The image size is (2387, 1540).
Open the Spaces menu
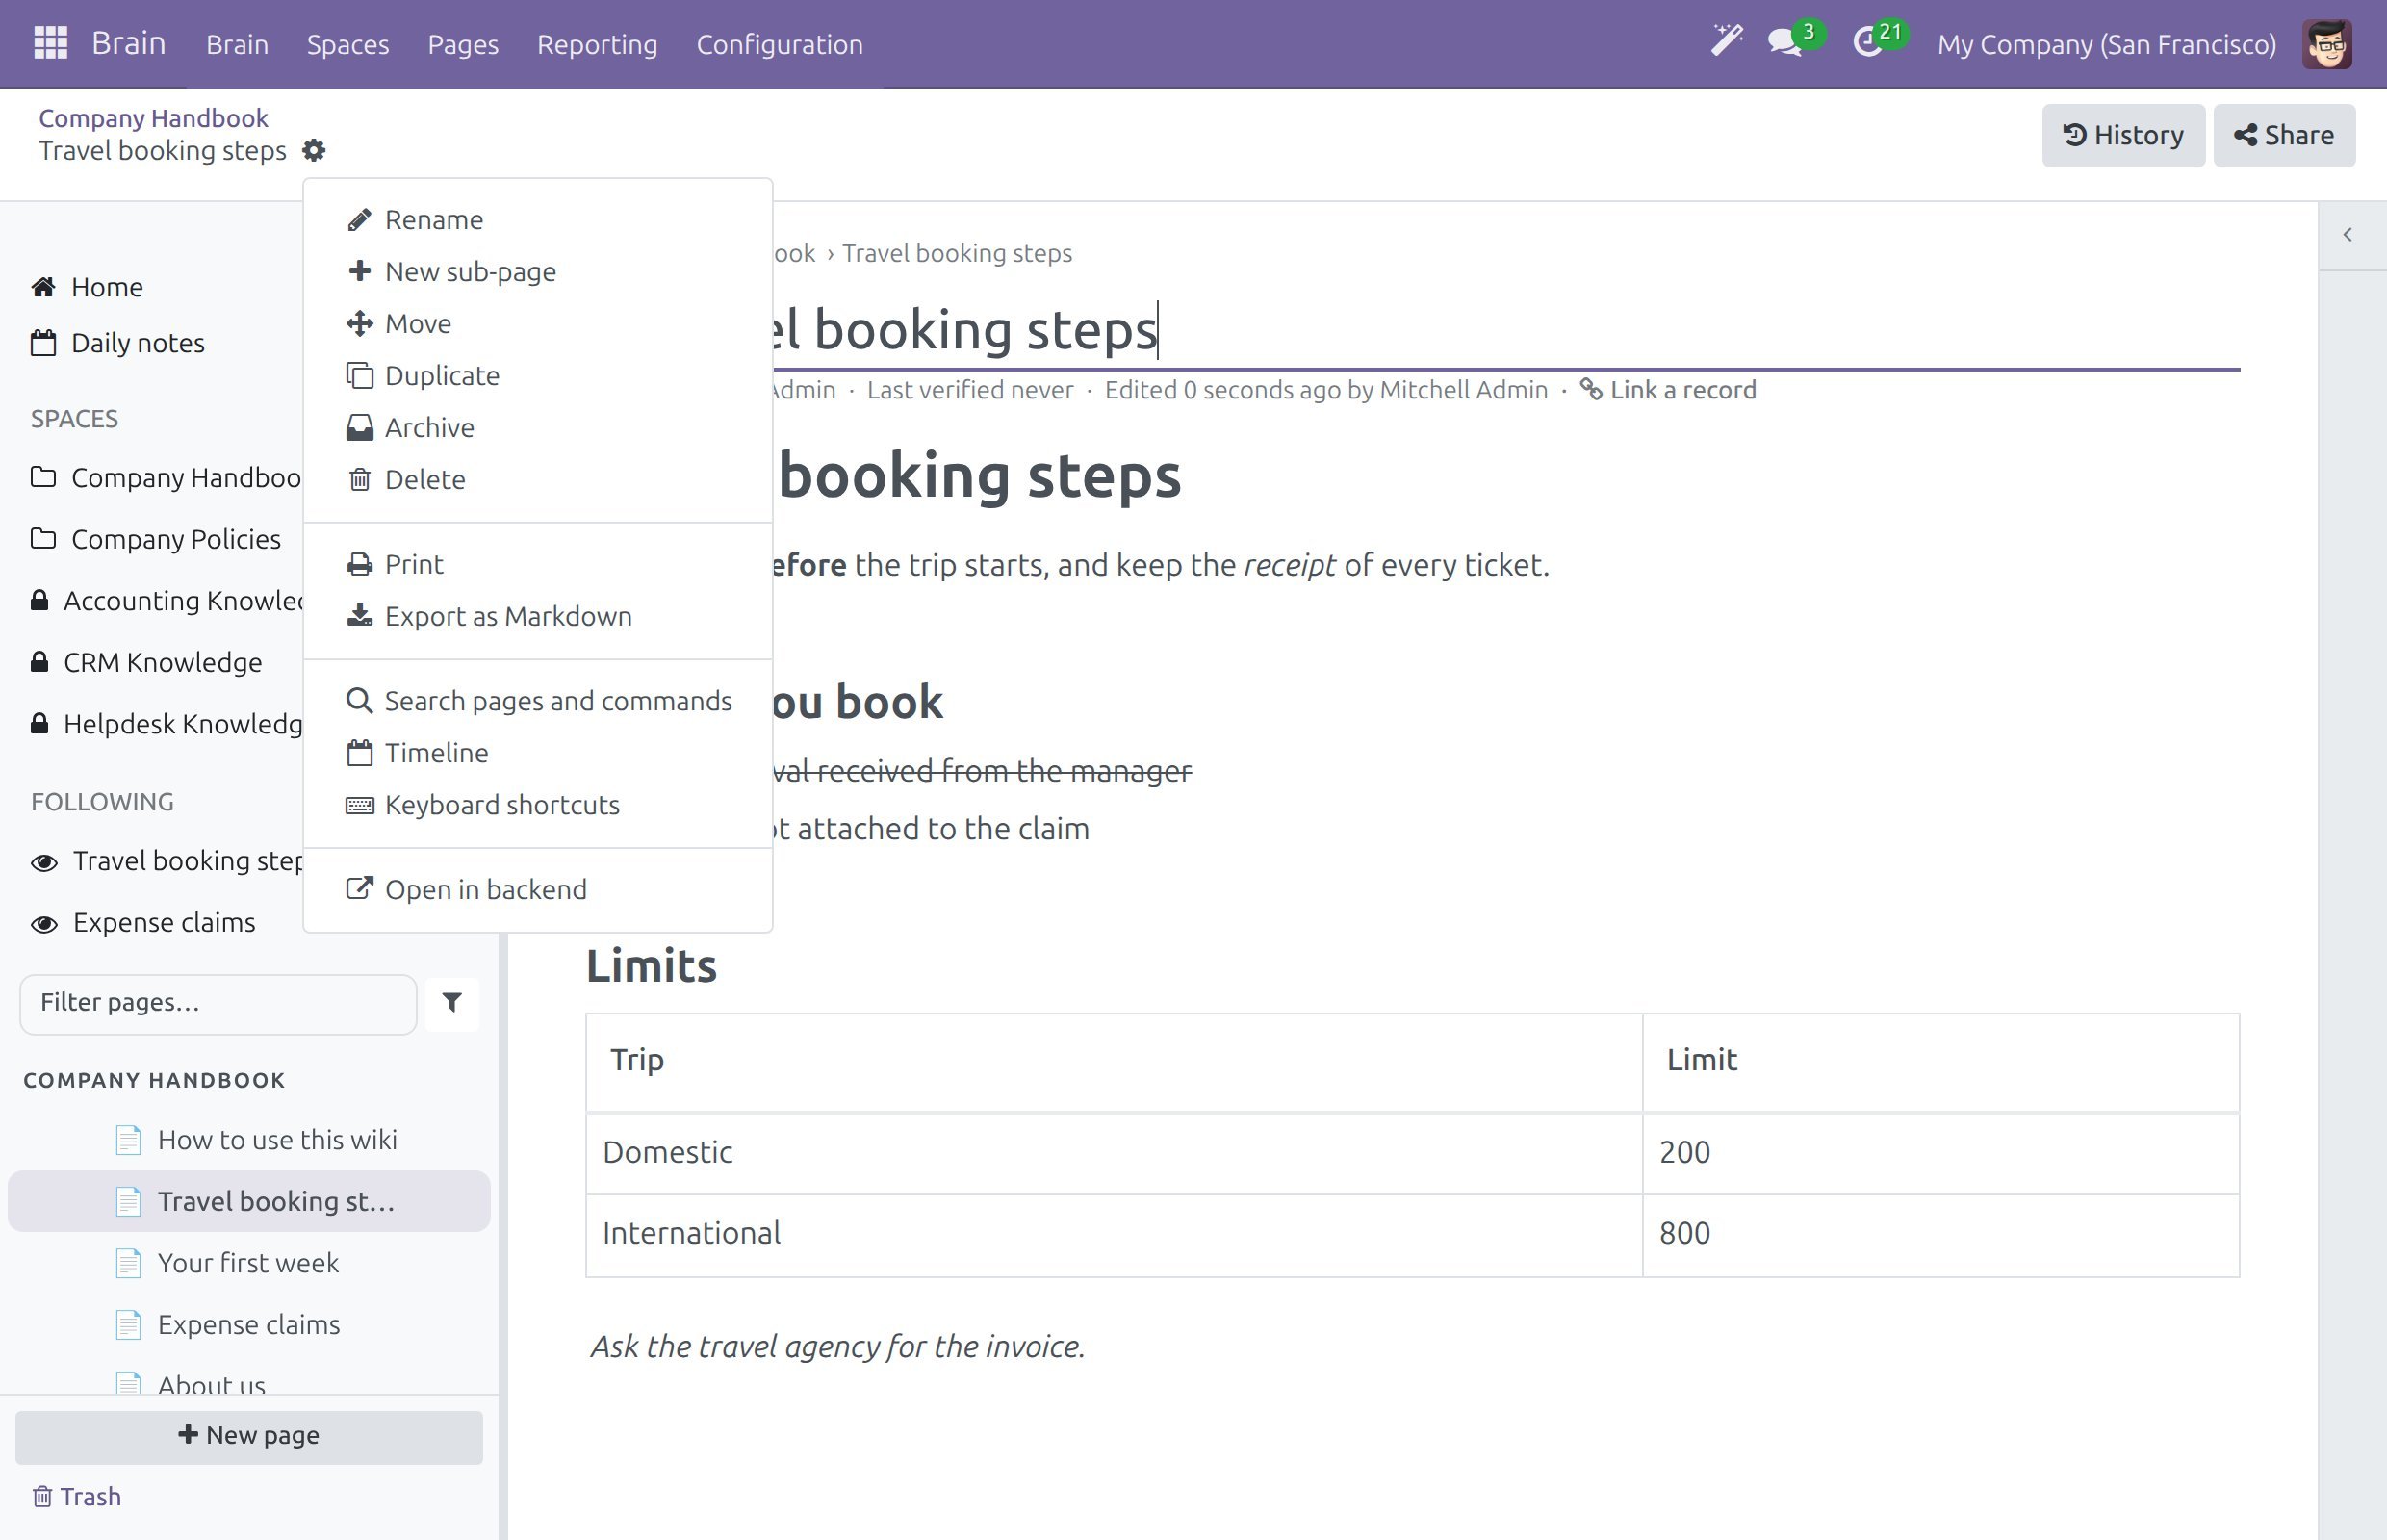pyautogui.click(x=348, y=44)
